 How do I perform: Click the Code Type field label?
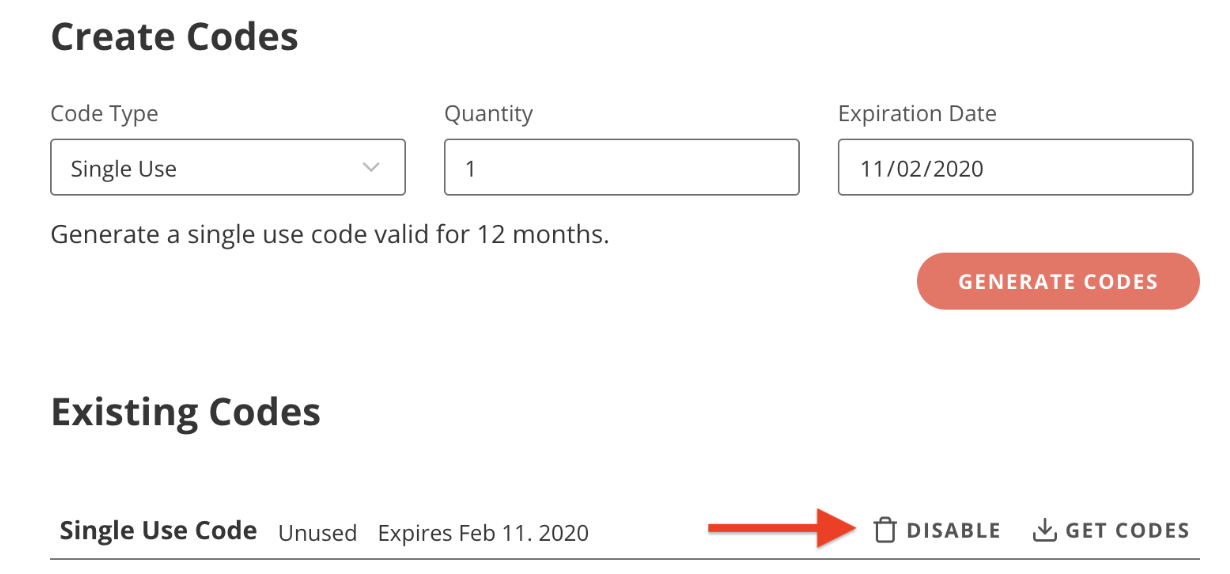pyautogui.click(x=104, y=114)
